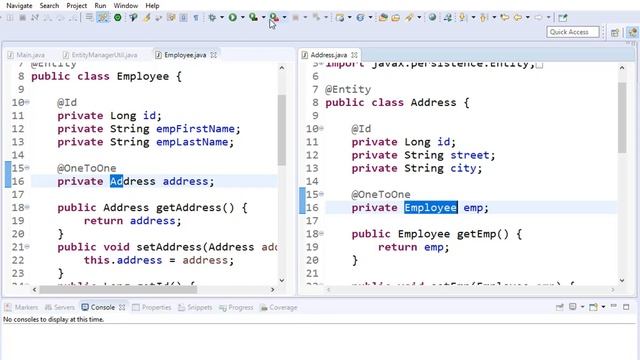Click empFirstName field in Employee.java
The width and height of the screenshot is (640, 360).
[196, 129]
